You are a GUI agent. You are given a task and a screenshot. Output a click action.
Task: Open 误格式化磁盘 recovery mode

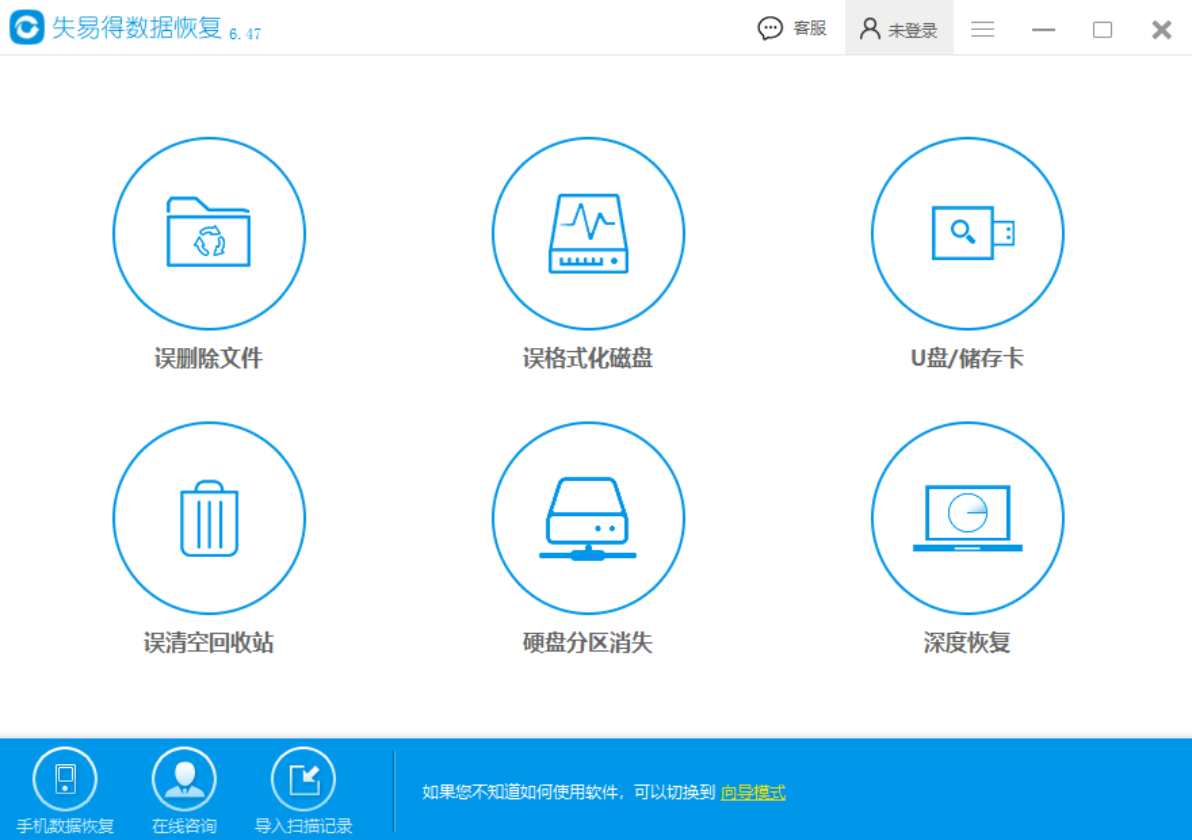(x=588, y=232)
